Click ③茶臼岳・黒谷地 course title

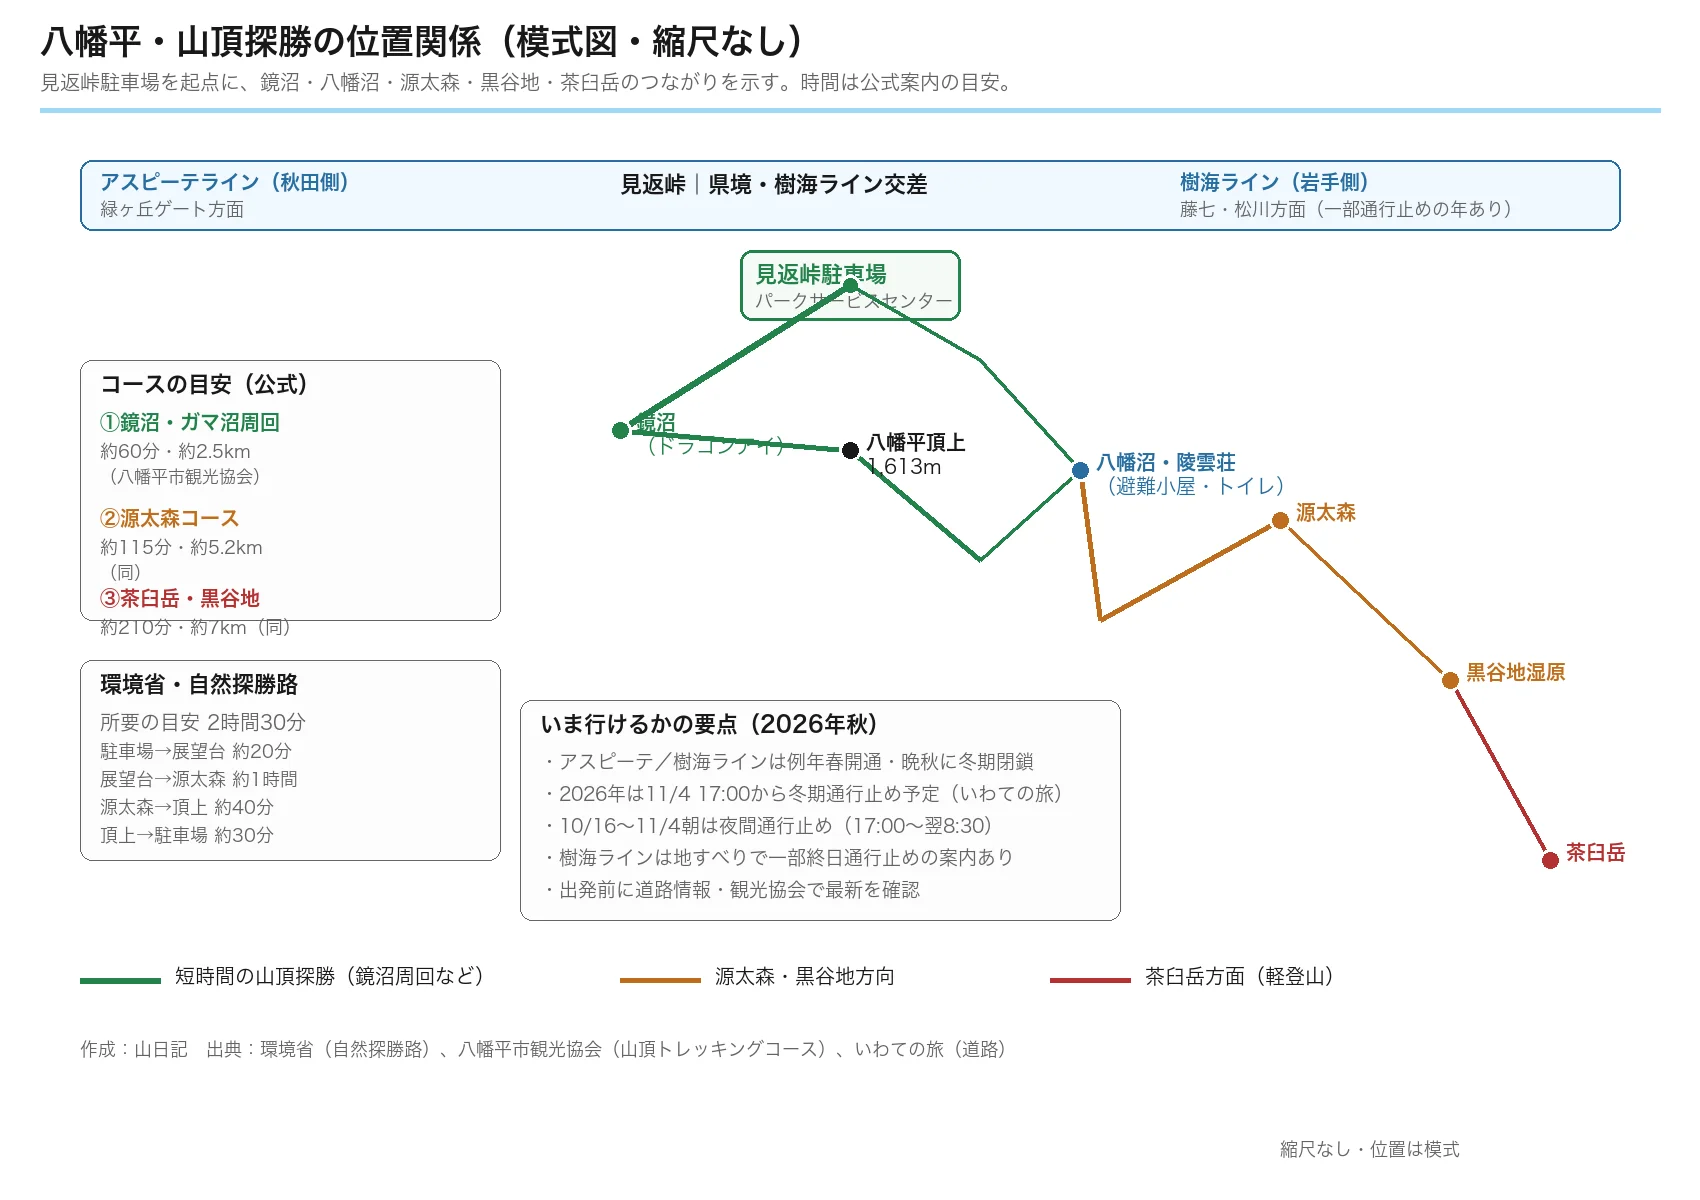click(180, 598)
